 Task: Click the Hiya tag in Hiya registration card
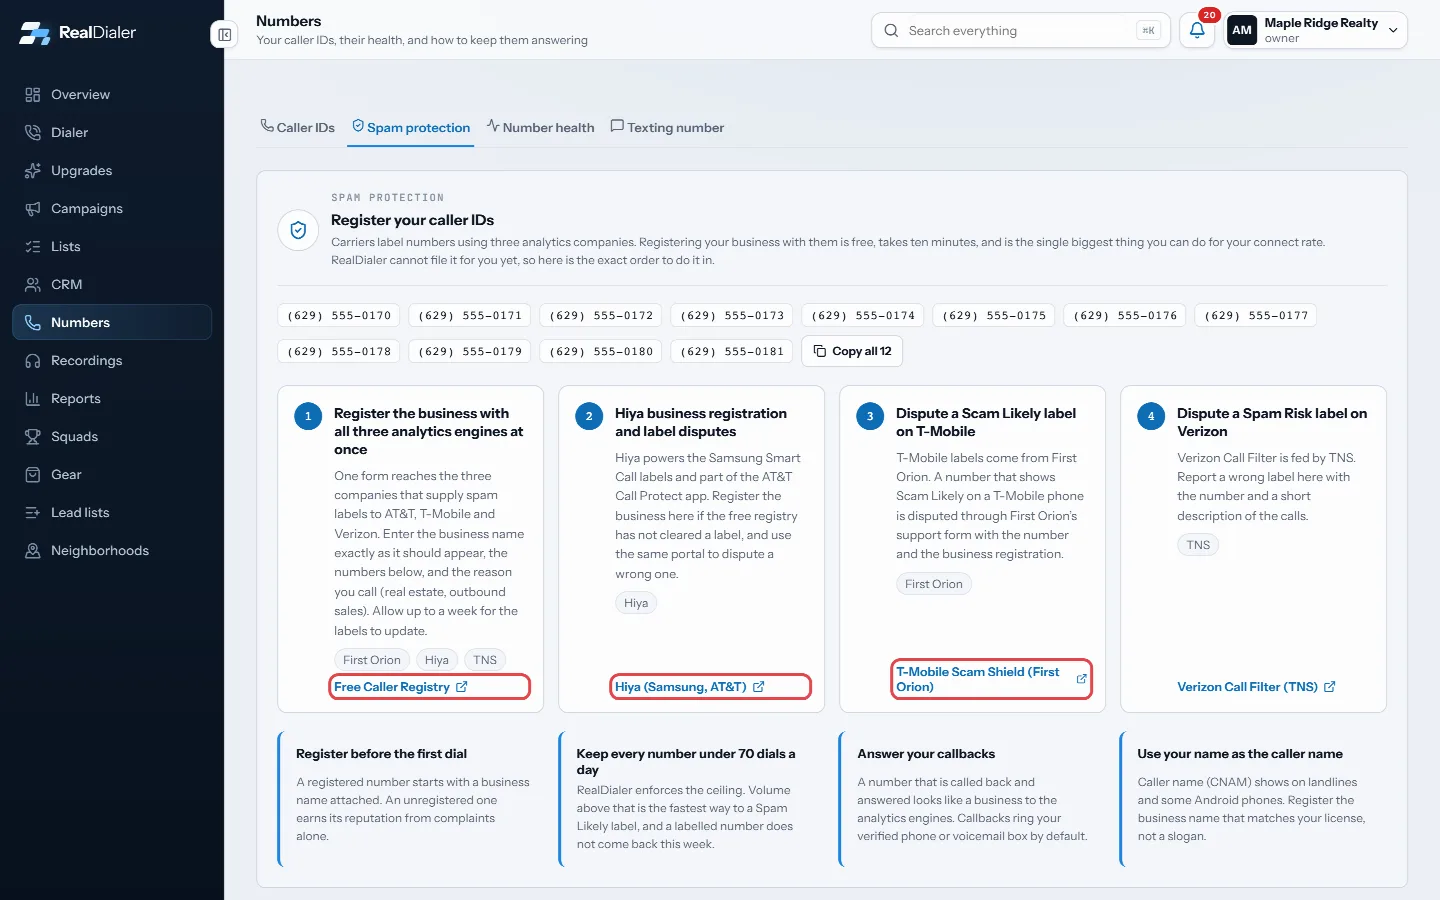636,603
